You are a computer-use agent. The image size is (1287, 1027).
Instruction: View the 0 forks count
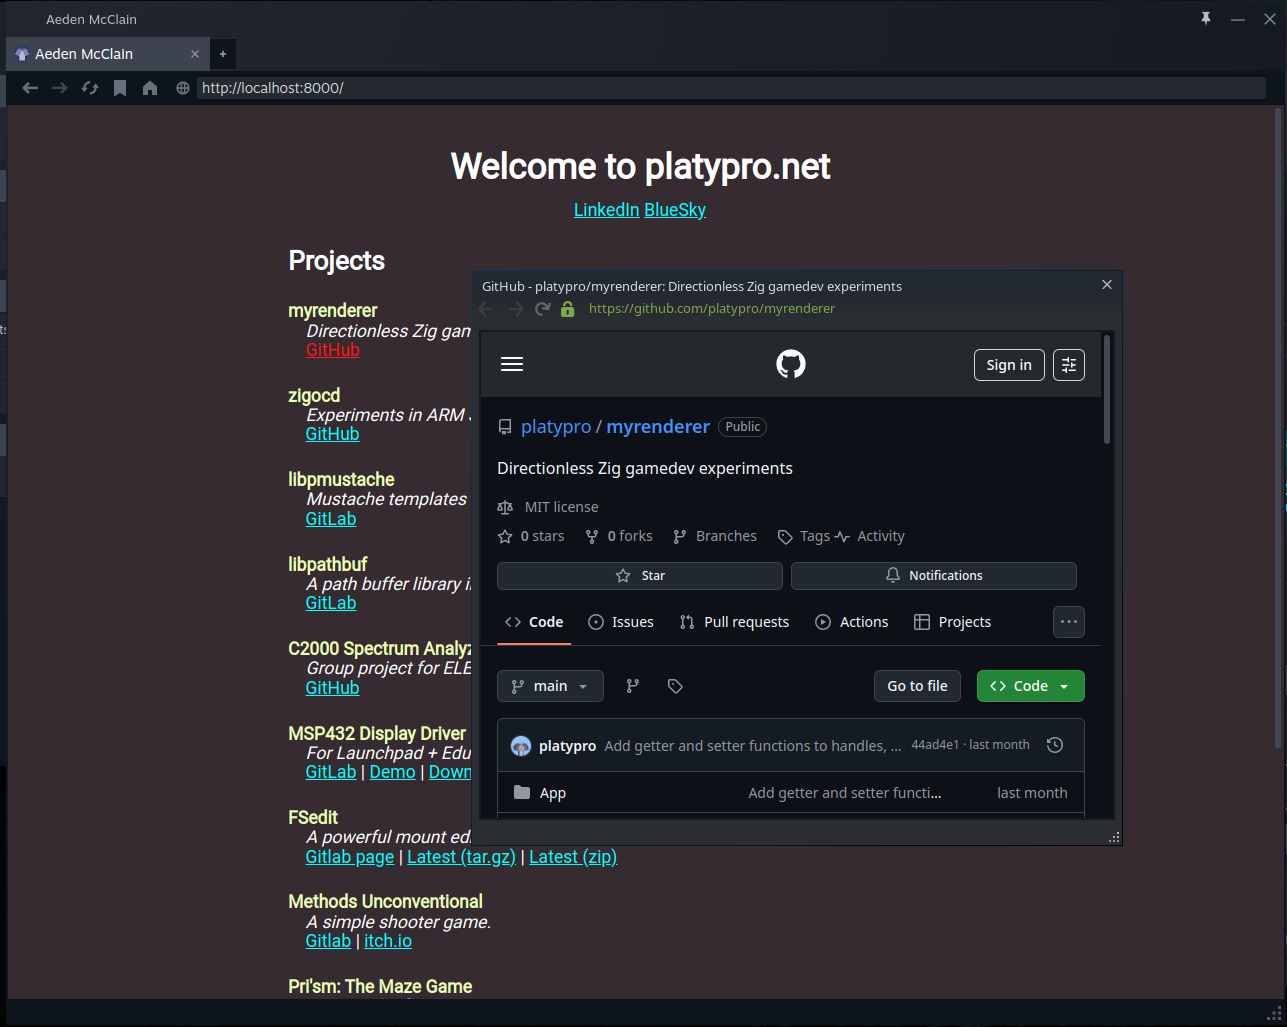click(x=619, y=537)
